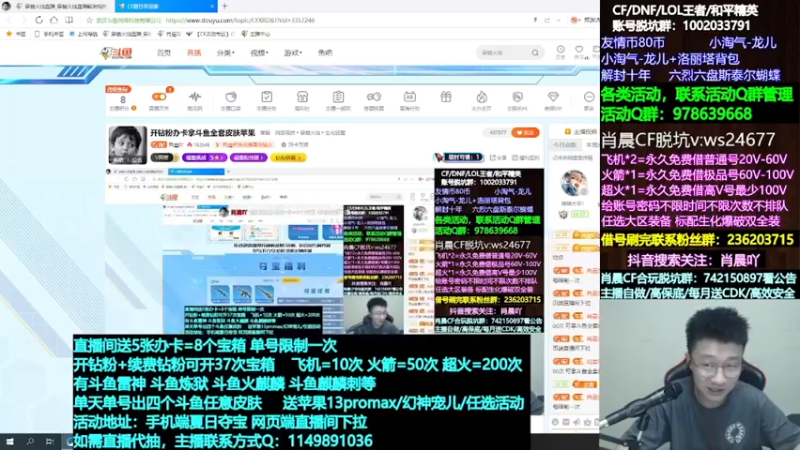Click the yellow badge under the title
The image size is (800, 450).
click(x=288, y=158)
